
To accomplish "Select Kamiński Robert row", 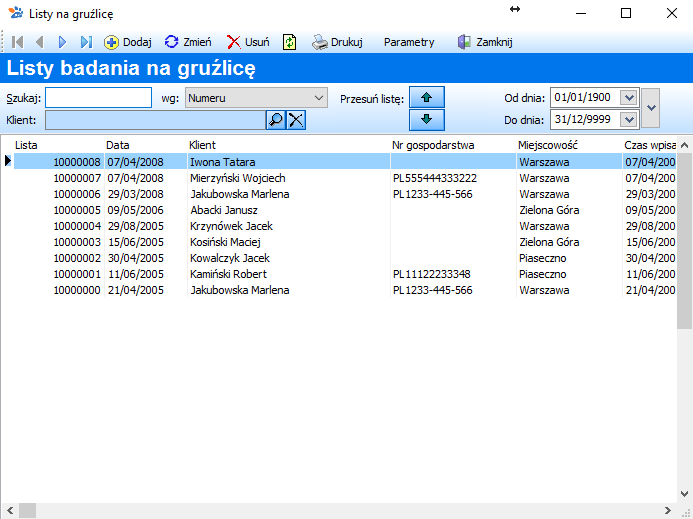I will (345, 274).
